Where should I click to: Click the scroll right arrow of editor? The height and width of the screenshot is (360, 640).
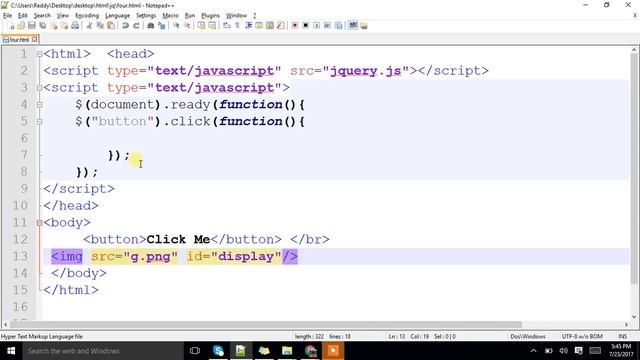[626, 324]
